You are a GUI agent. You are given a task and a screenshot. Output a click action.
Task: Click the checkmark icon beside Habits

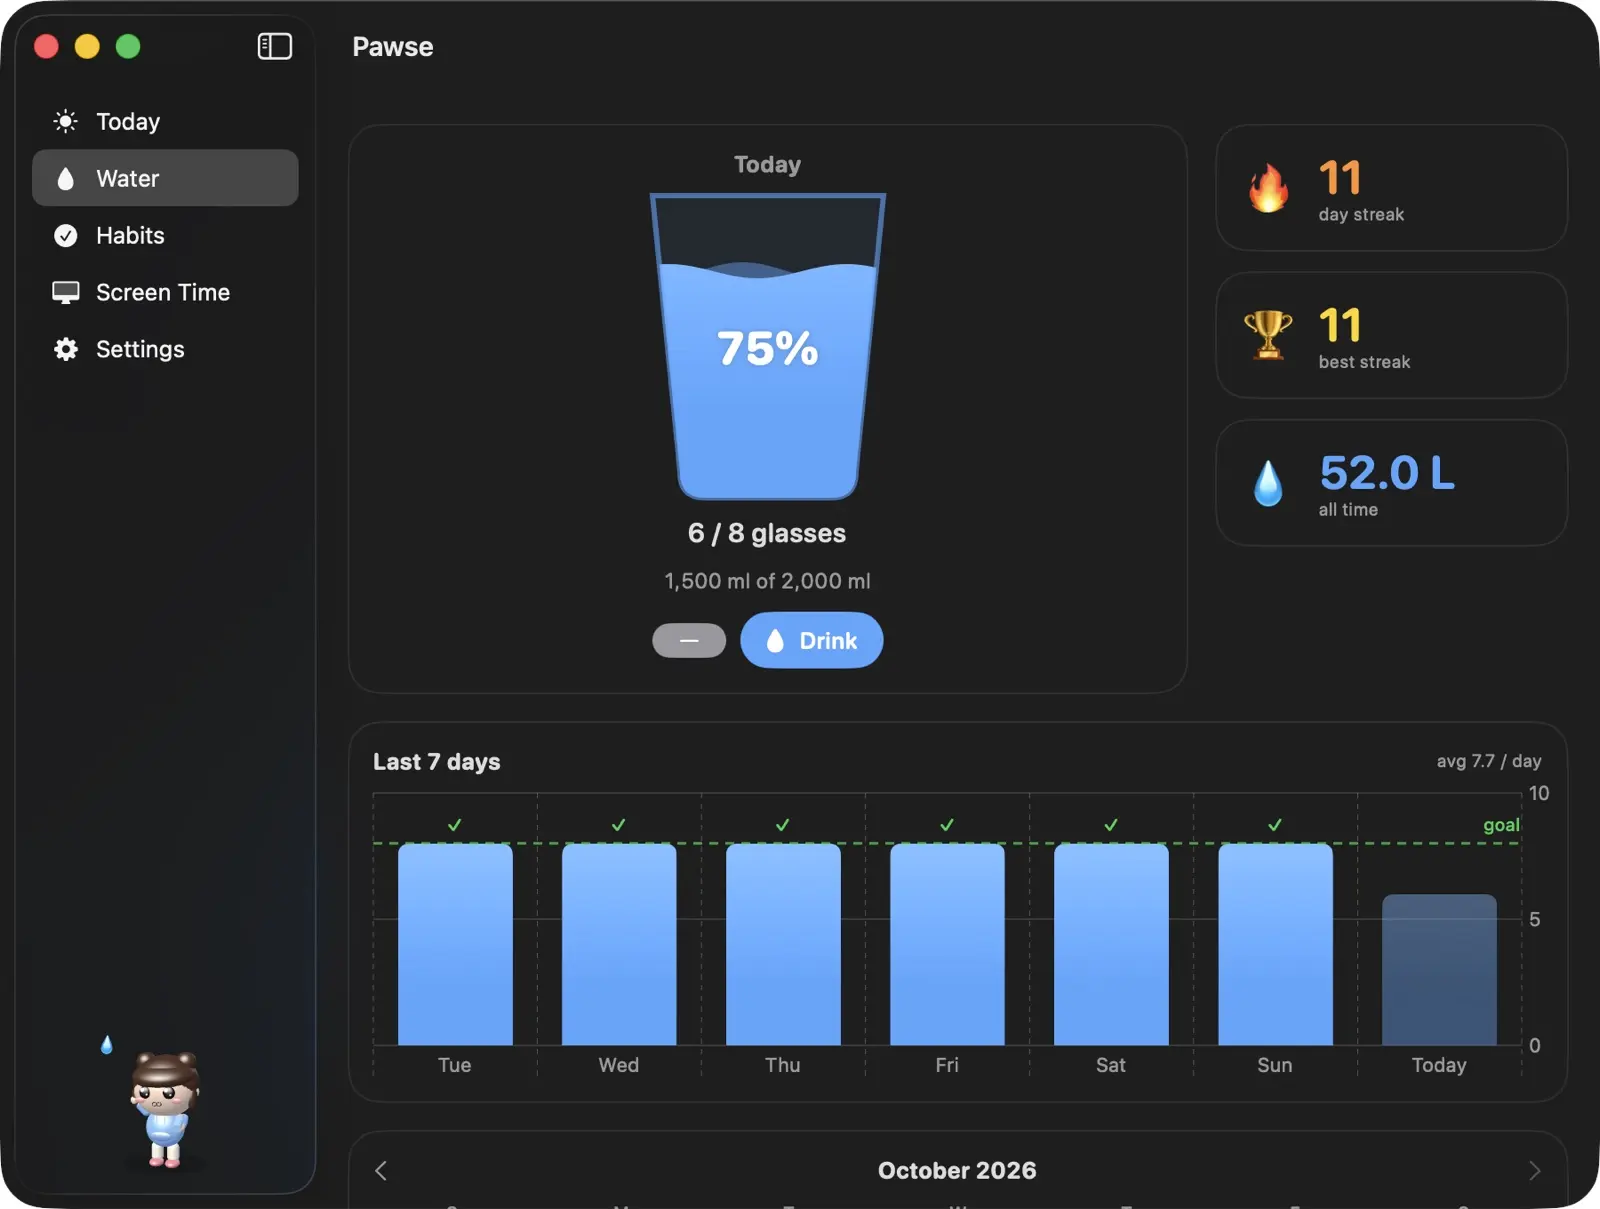(65, 235)
